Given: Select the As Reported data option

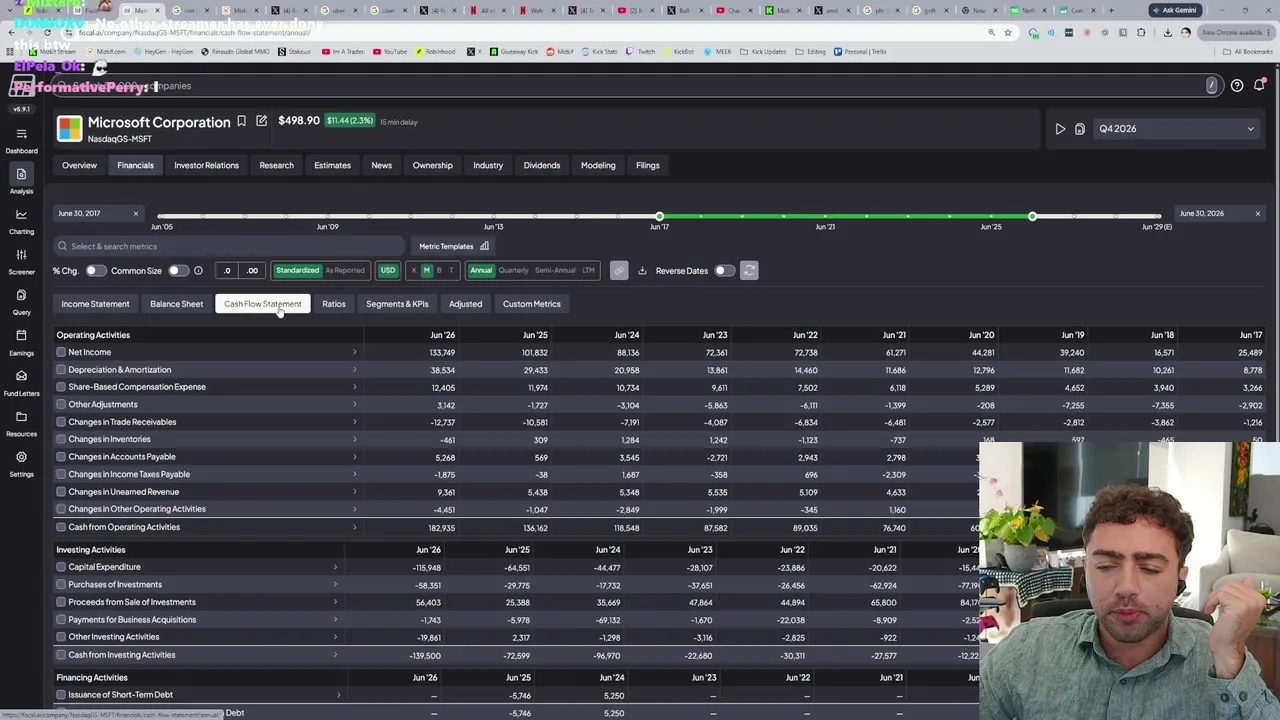Looking at the screenshot, I should pos(344,271).
